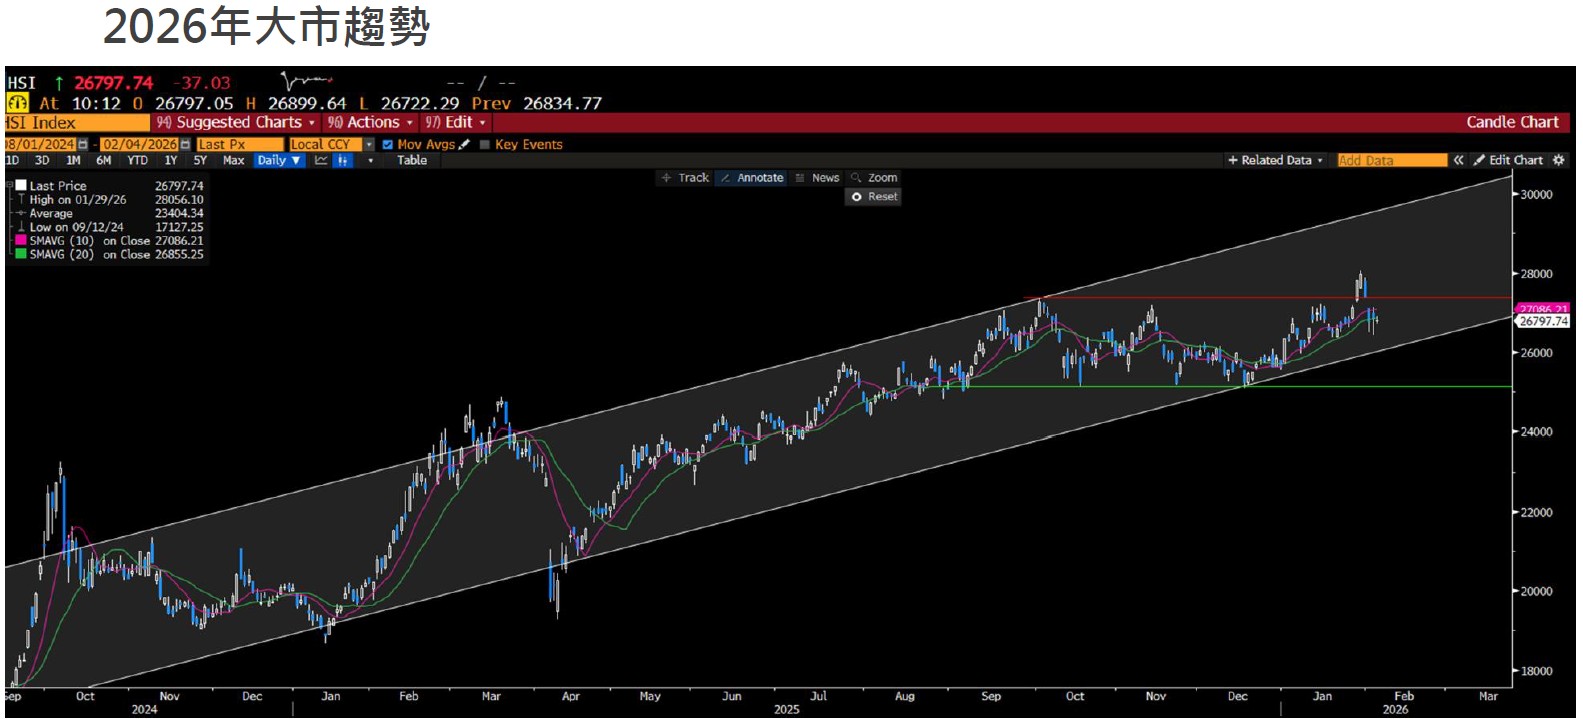Open the end date calendar picker
Viewport: 1583px width, 719px height.
pyautogui.click(x=185, y=145)
